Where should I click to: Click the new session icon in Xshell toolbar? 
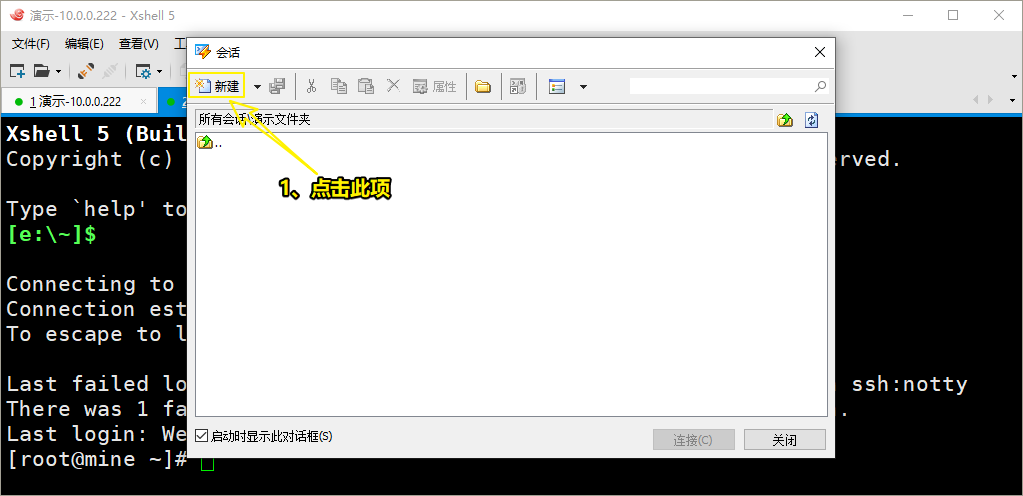point(17,70)
